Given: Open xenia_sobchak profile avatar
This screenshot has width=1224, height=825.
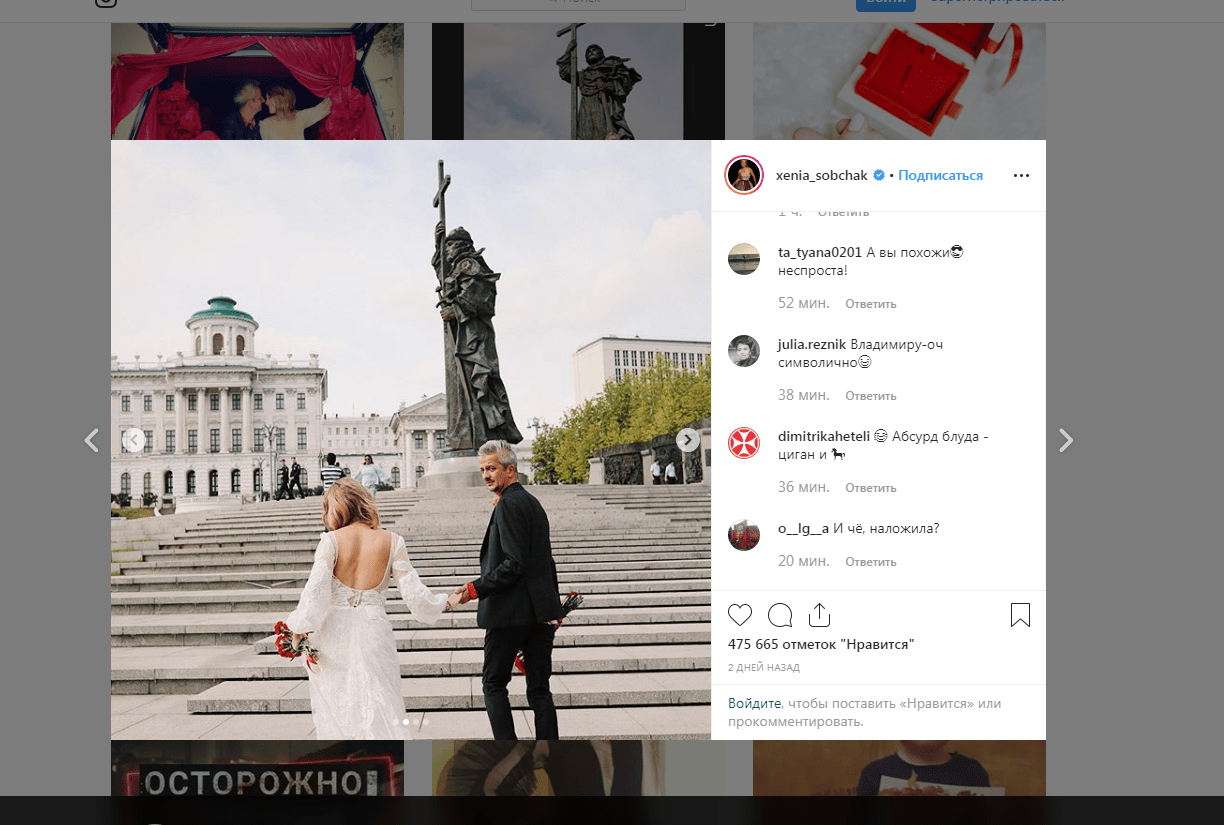Looking at the screenshot, I should tap(744, 175).
